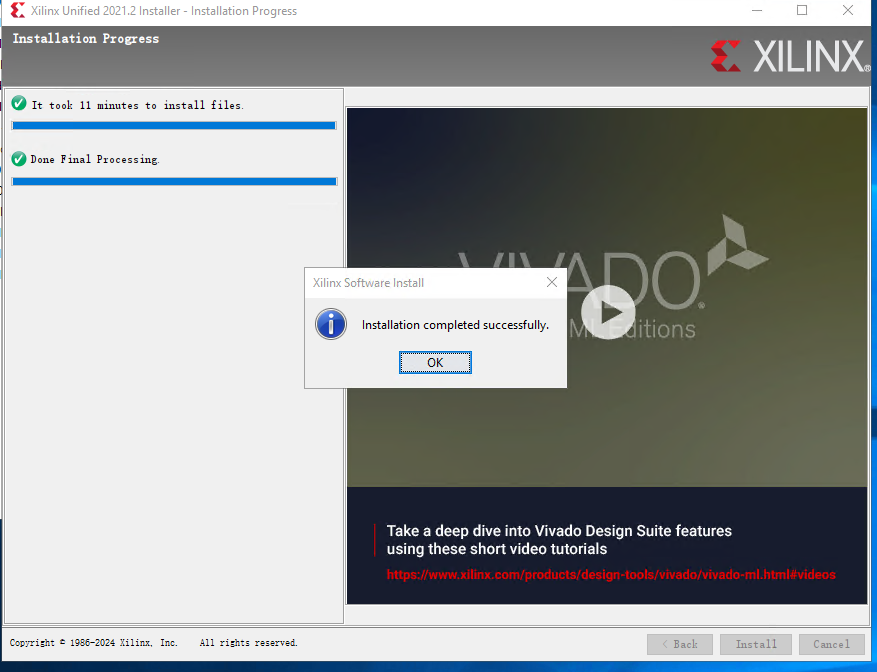Image resolution: width=877 pixels, height=672 pixels.
Task: Open the xilinx.com Vivado videos link
Action: pyautogui.click(x=611, y=575)
